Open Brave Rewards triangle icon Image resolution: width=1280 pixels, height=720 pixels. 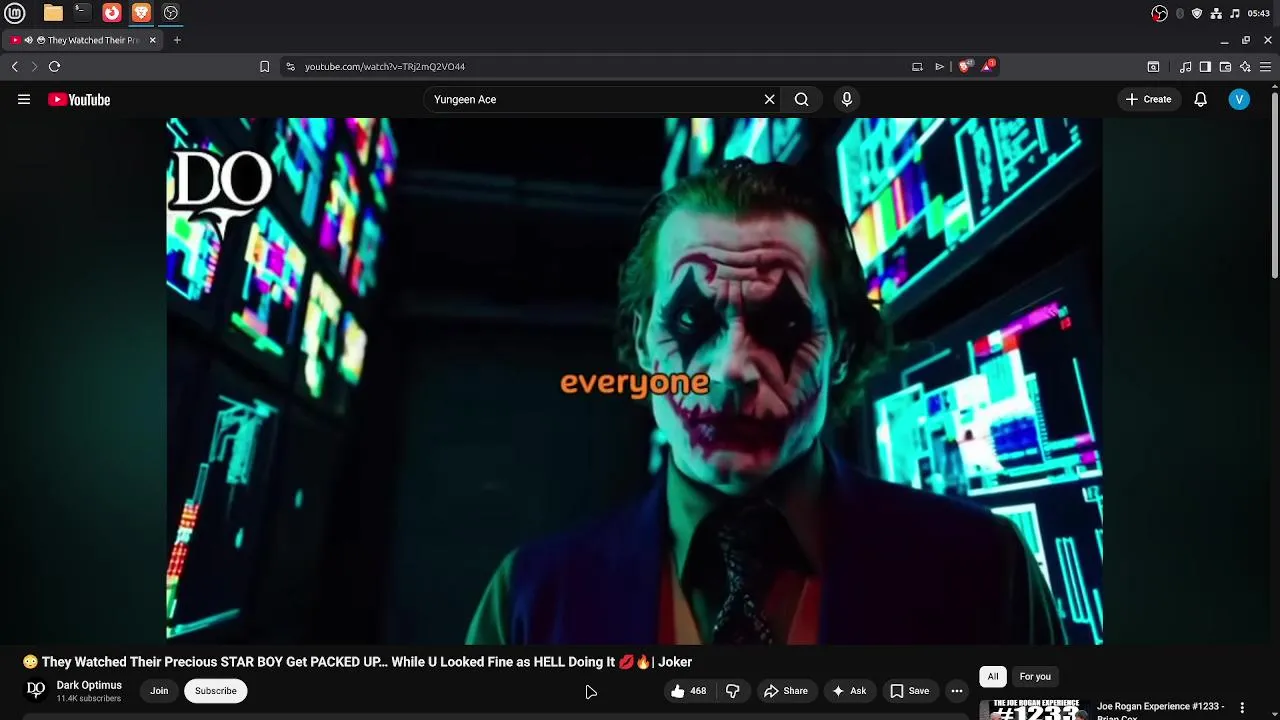[x=988, y=66]
